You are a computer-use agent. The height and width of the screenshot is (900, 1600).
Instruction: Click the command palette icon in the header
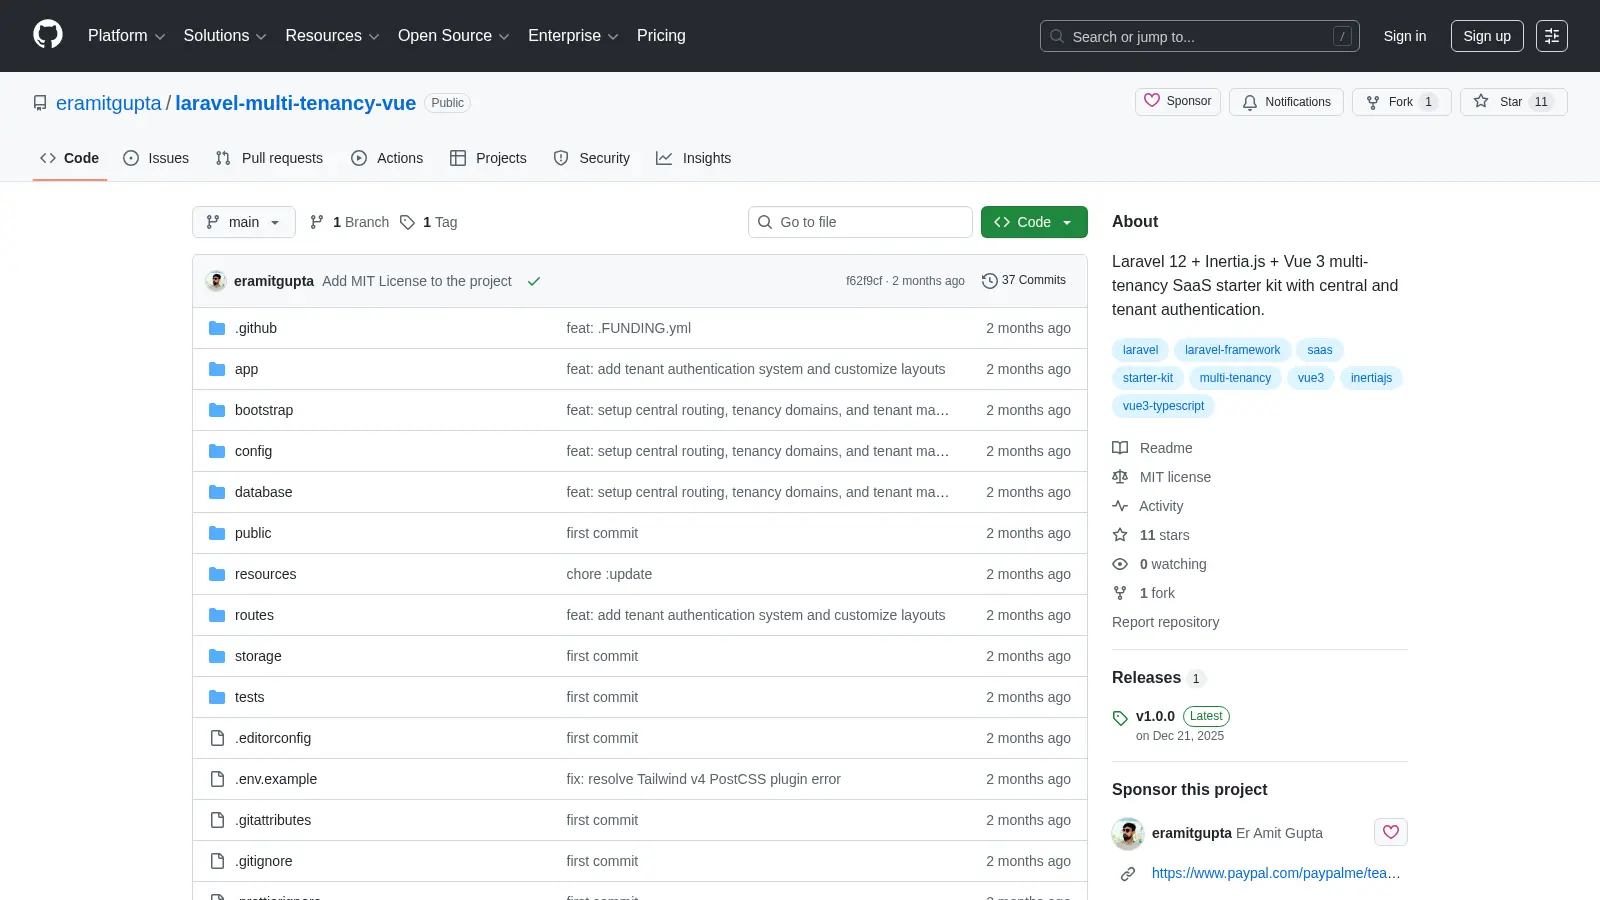(1552, 36)
